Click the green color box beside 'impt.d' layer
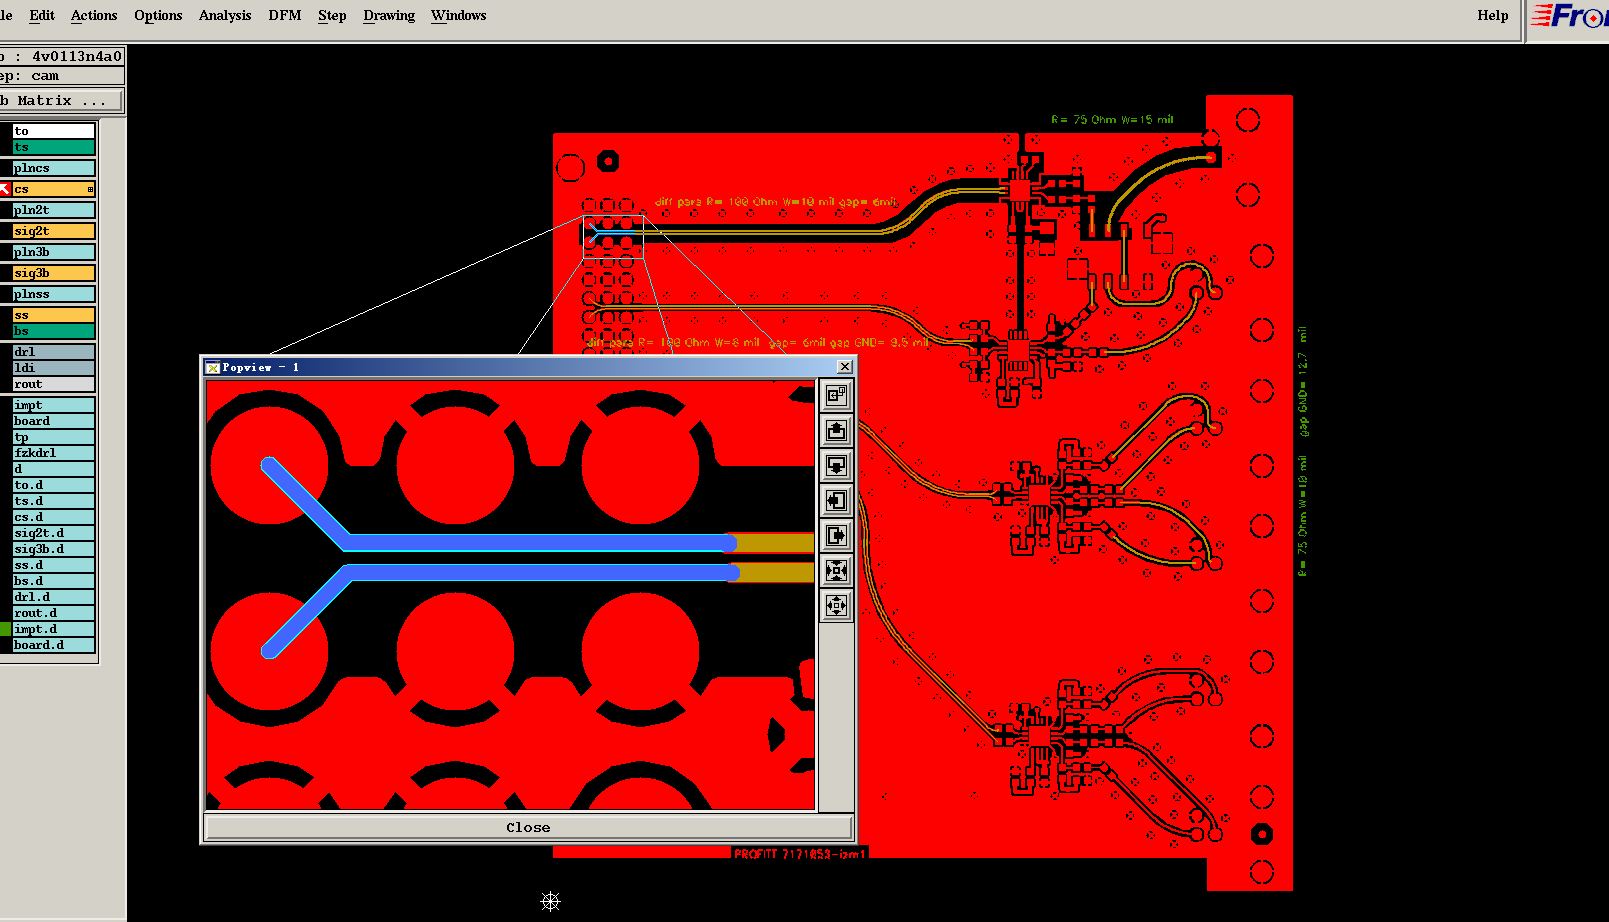 [5, 629]
